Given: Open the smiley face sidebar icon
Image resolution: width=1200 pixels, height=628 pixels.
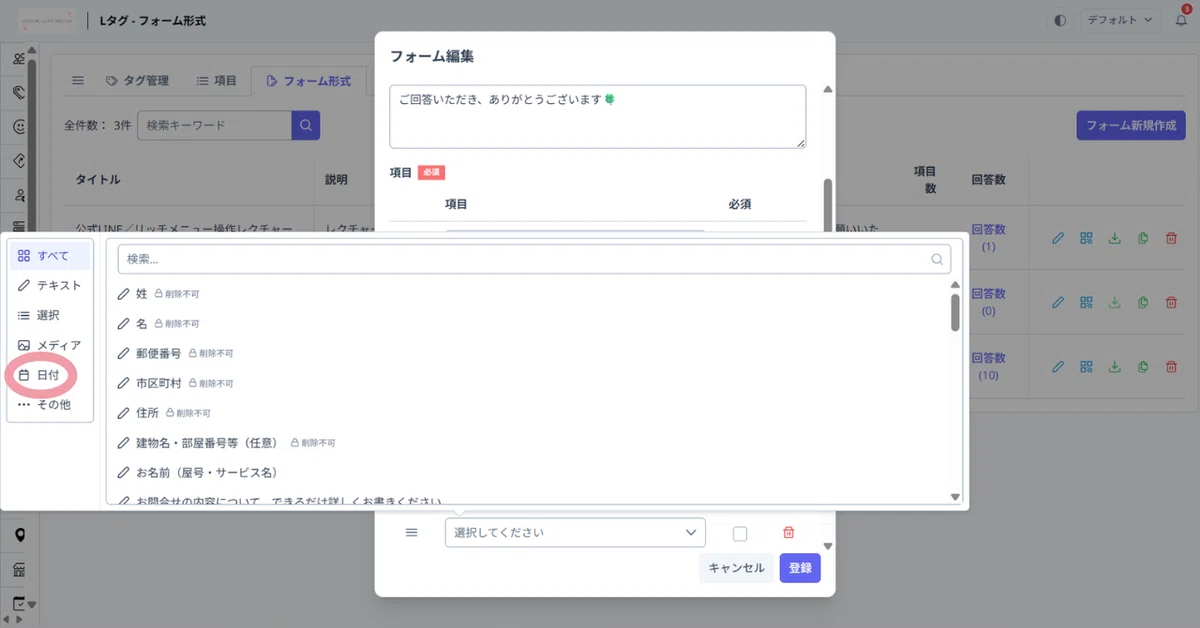Looking at the screenshot, I should (x=19, y=126).
